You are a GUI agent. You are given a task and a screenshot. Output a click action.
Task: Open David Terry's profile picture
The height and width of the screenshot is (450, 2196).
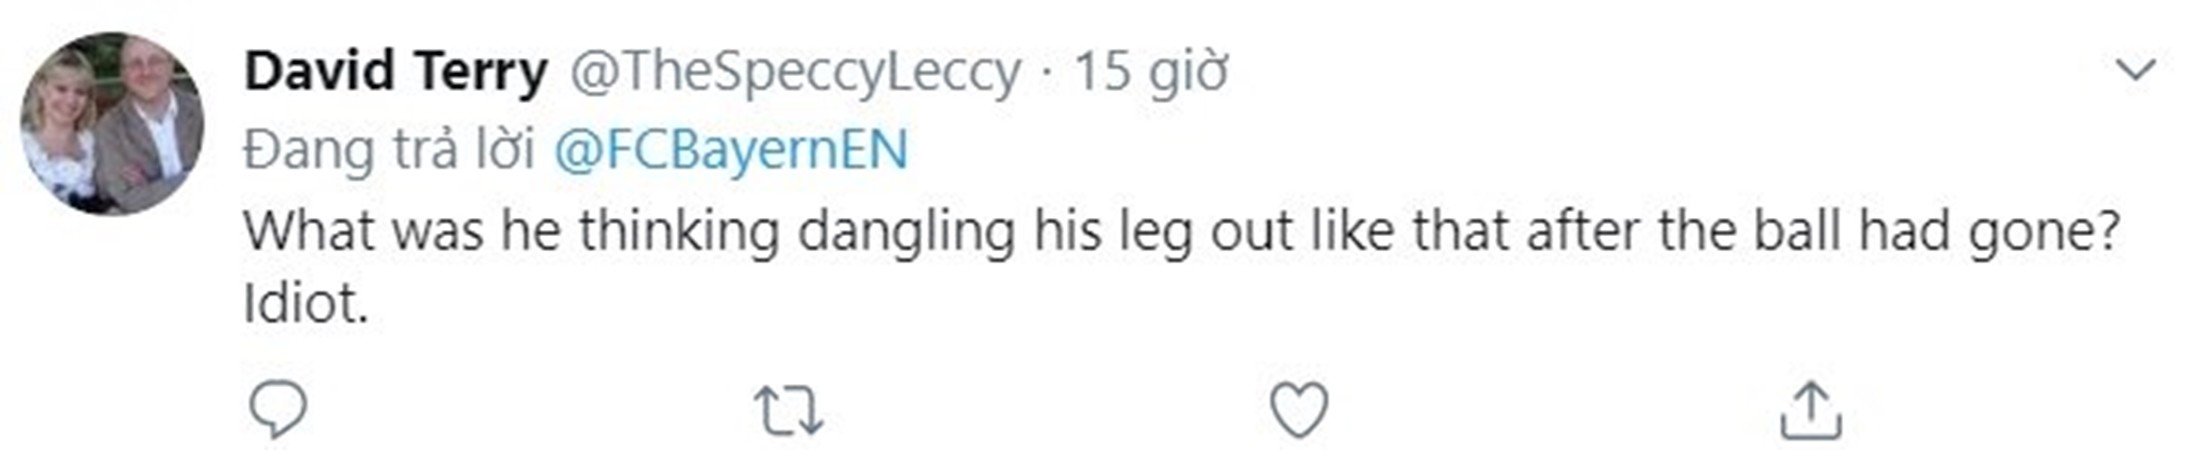[x=112, y=123]
